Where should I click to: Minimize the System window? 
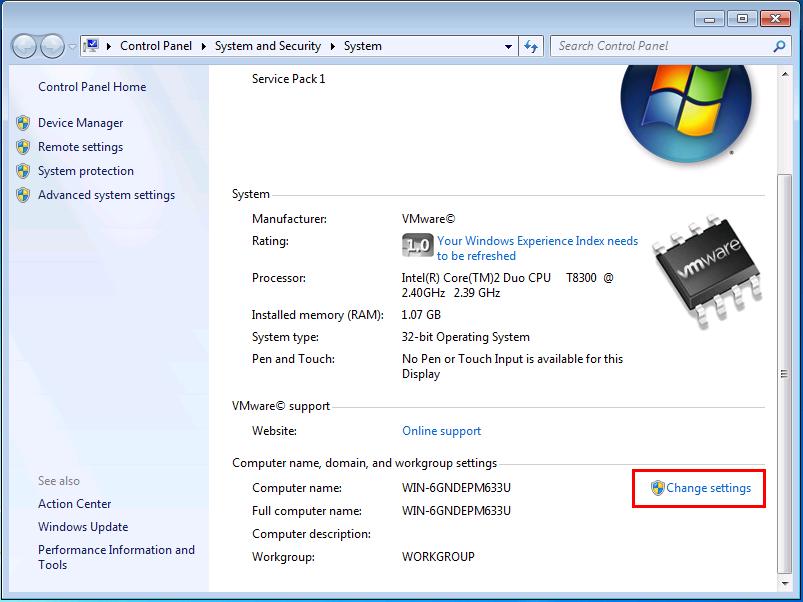coord(709,19)
